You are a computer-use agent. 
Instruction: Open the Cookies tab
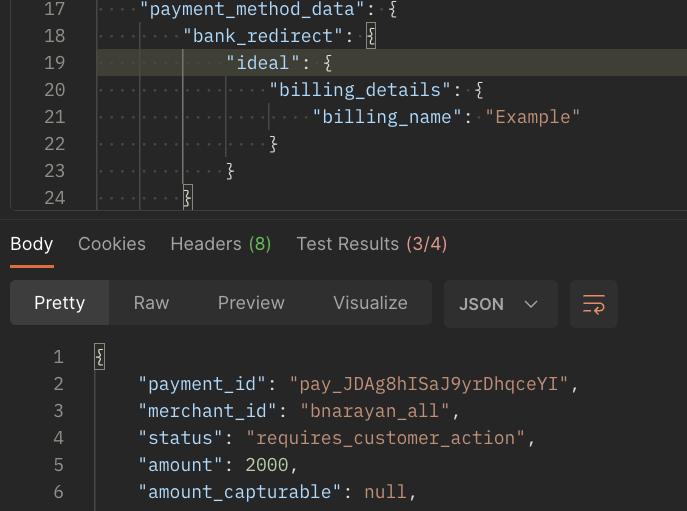[112, 244]
